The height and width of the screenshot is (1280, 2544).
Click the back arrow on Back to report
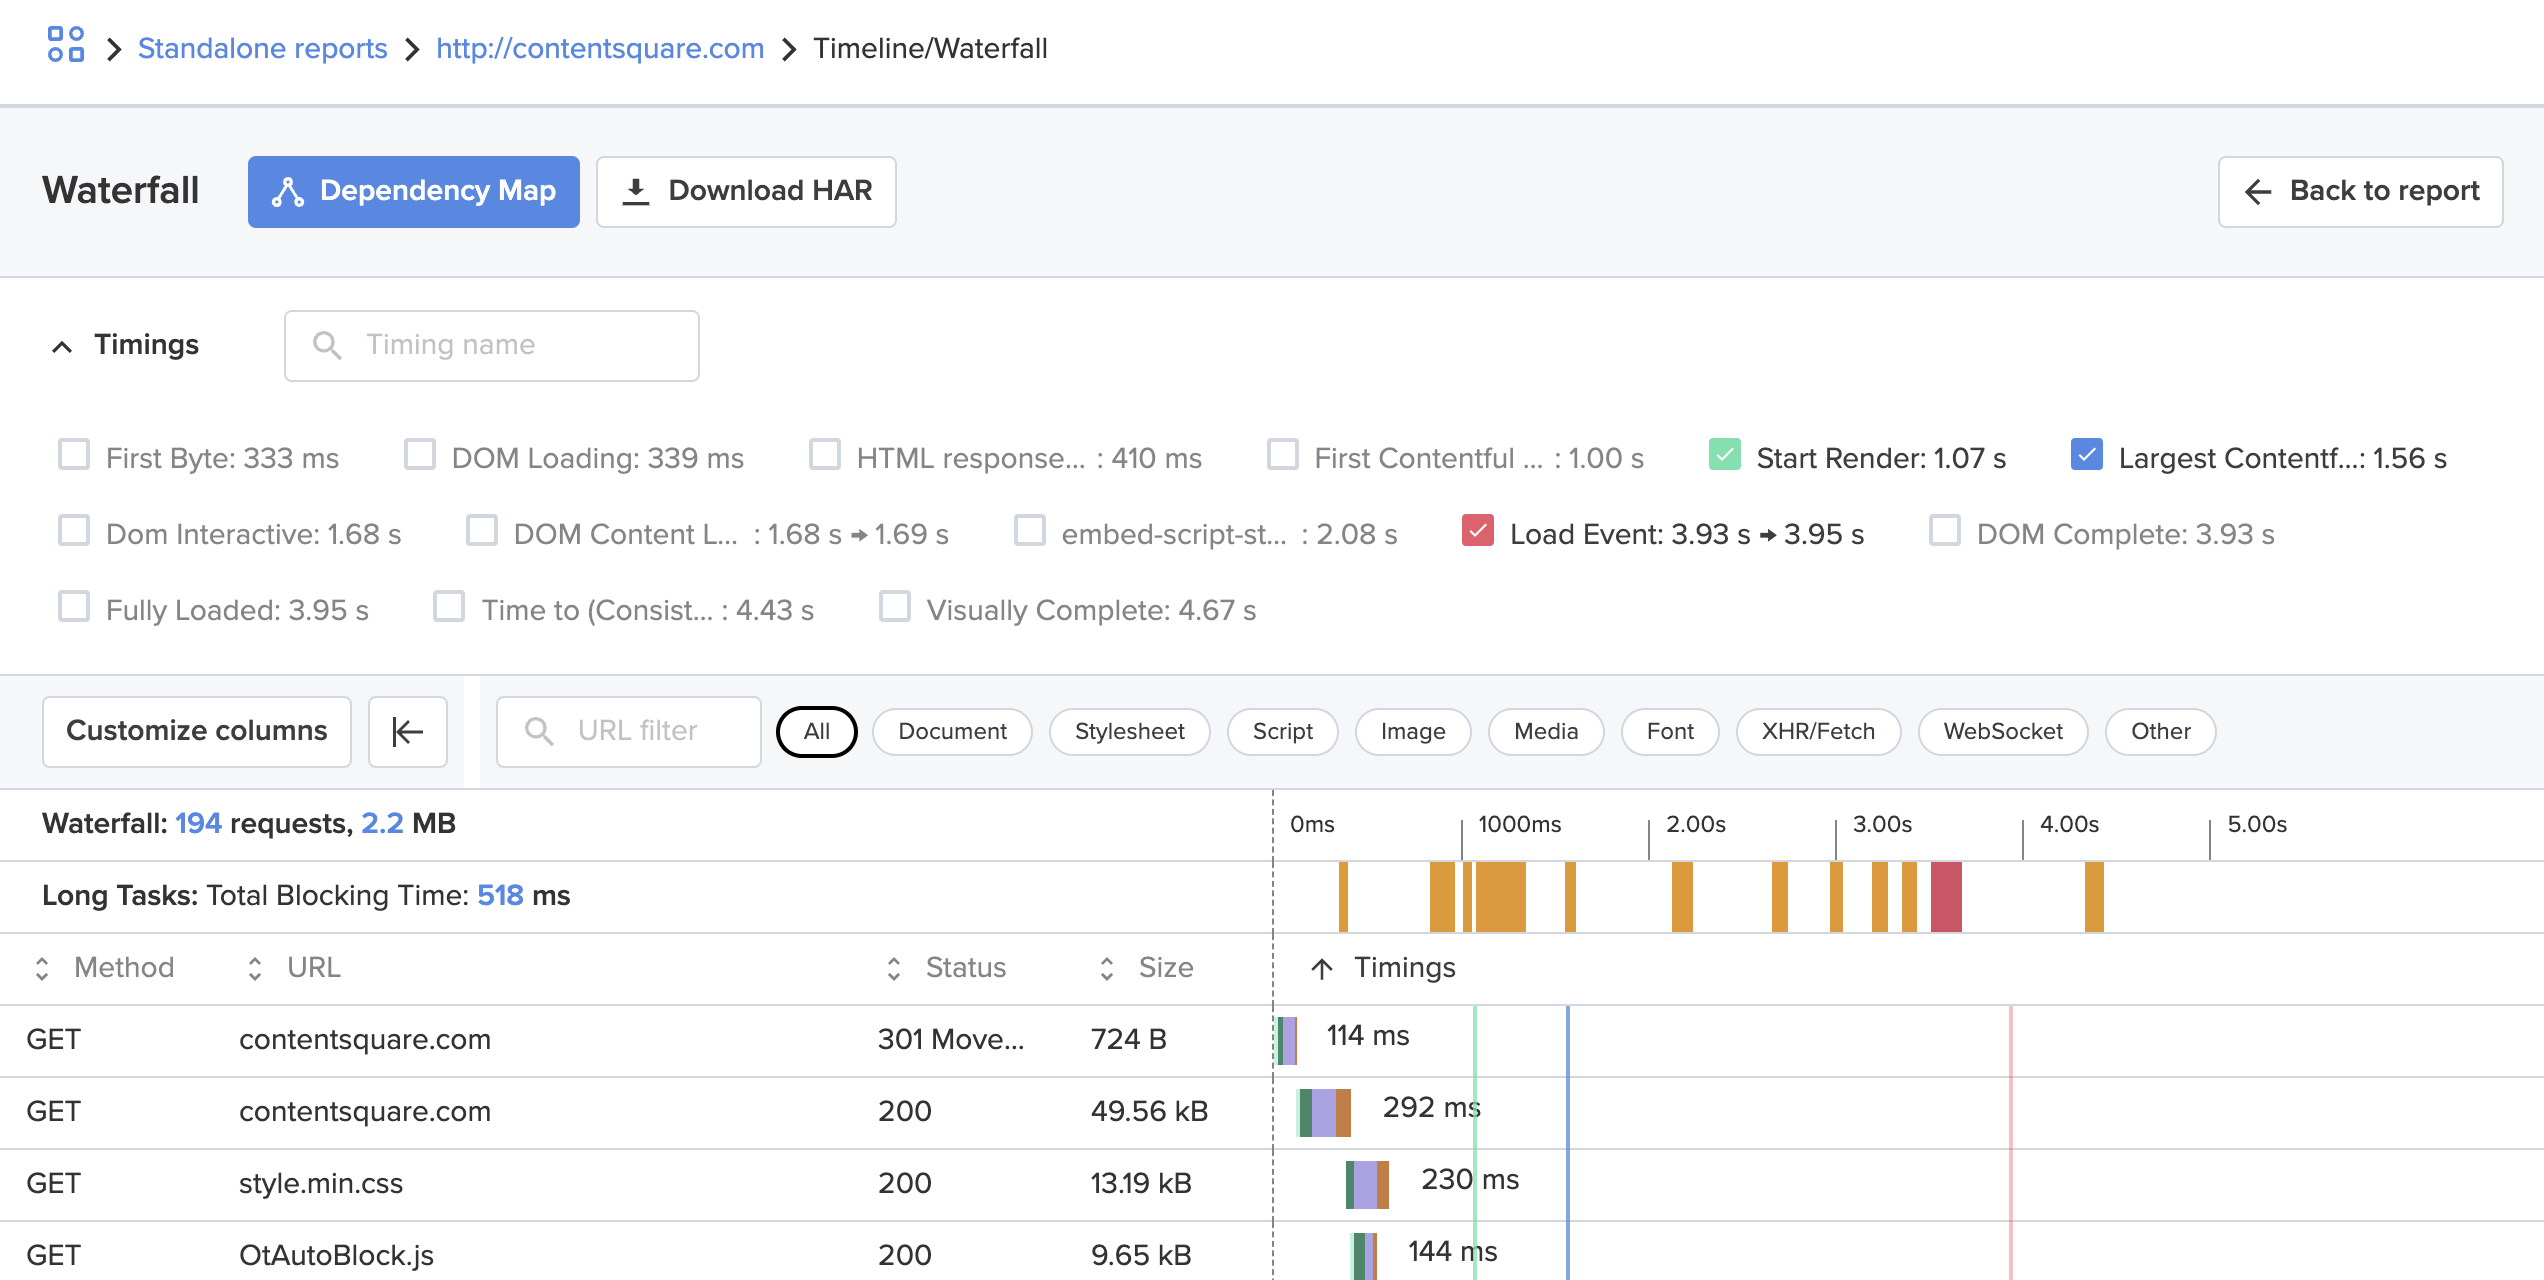(x=2257, y=191)
